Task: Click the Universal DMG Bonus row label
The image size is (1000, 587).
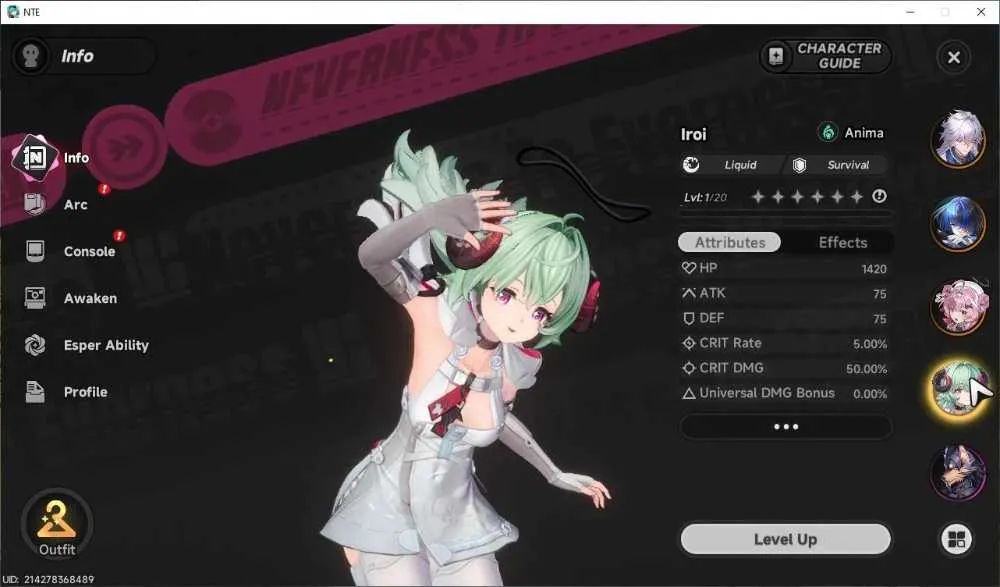Action: pyautogui.click(x=767, y=393)
